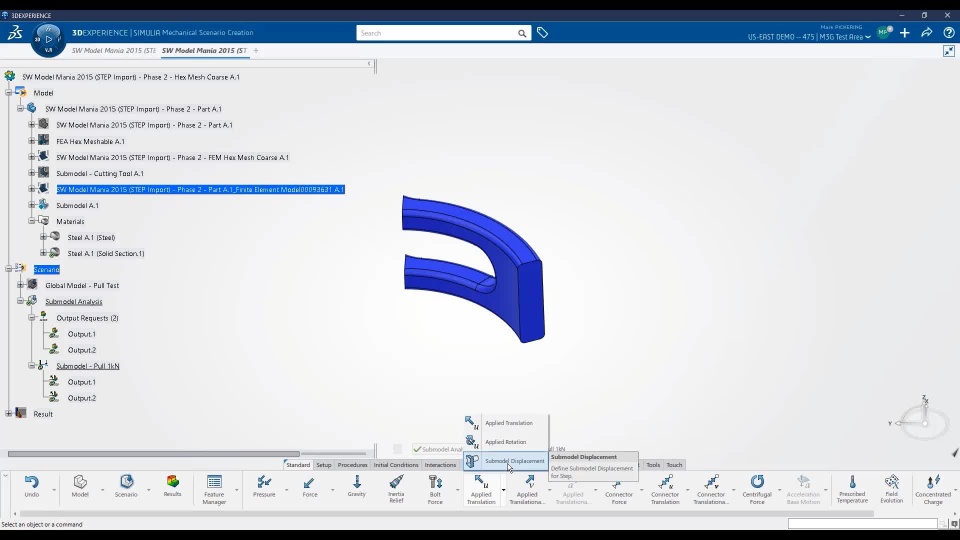
Task: Click the tree horizontal scrollbar
Action: pos(154,454)
